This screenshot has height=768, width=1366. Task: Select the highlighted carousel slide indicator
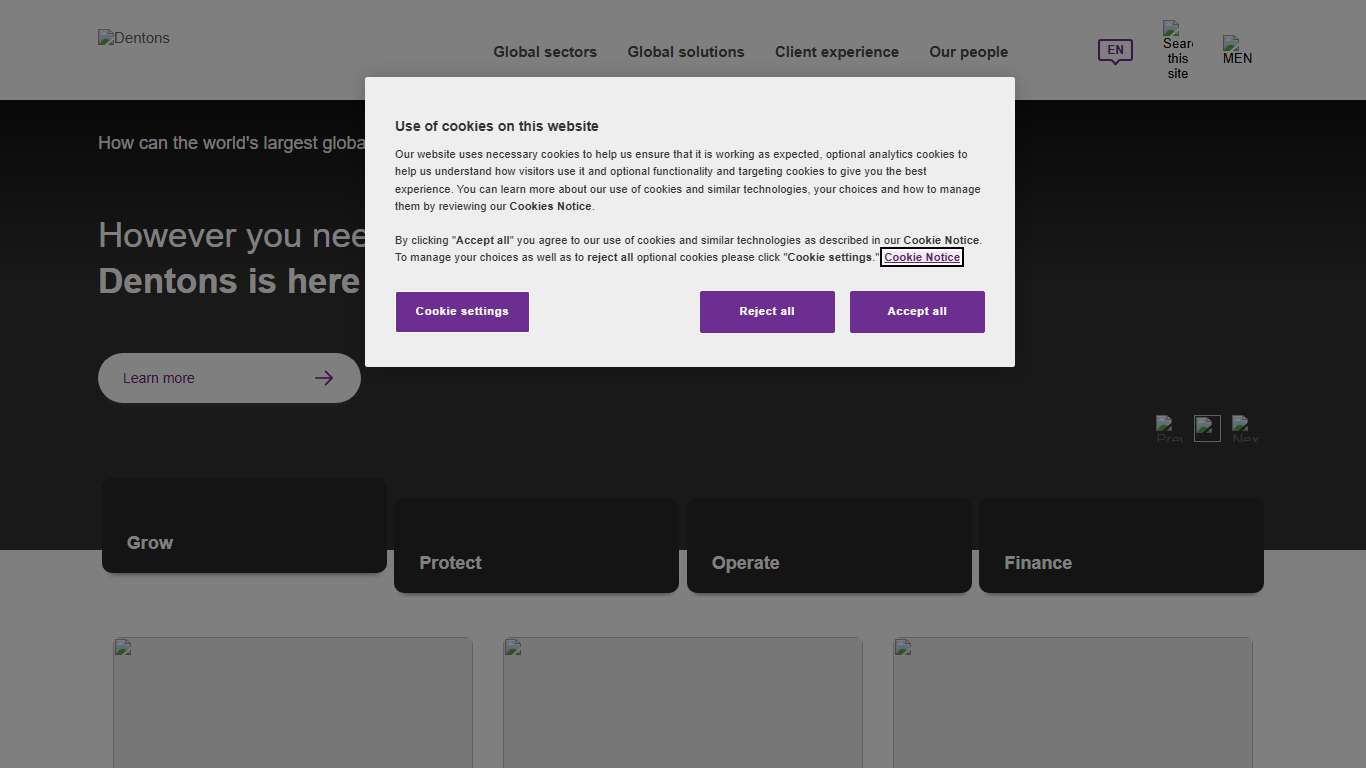point(1207,428)
